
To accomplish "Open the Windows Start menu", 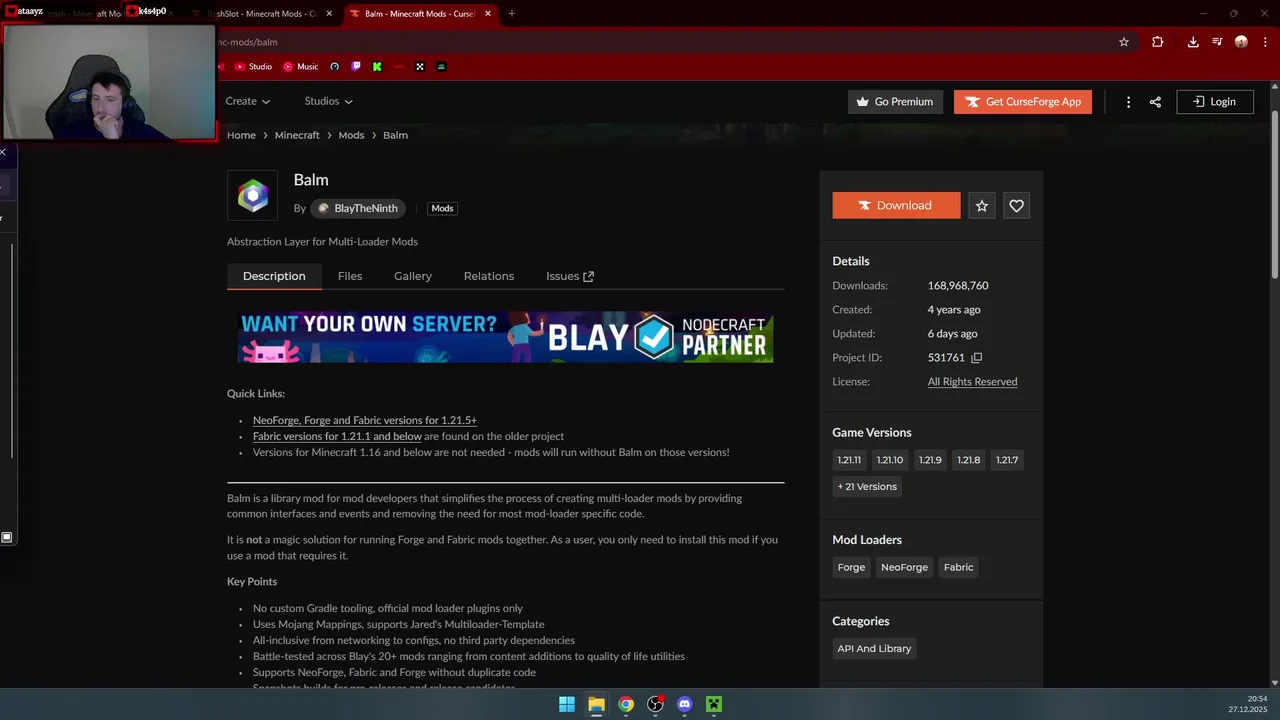I will click(567, 704).
